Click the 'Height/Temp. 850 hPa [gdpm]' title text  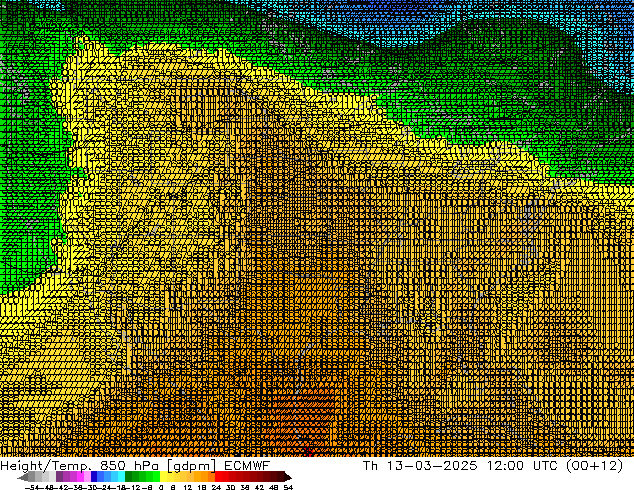tap(107, 466)
